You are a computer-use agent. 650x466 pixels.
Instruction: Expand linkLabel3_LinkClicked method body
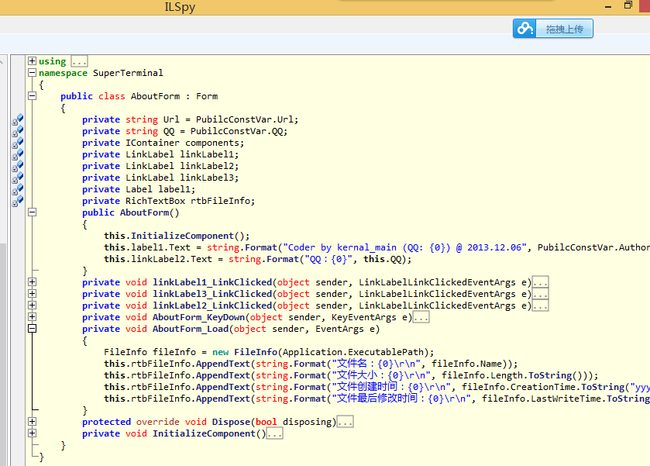click(x=32, y=294)
